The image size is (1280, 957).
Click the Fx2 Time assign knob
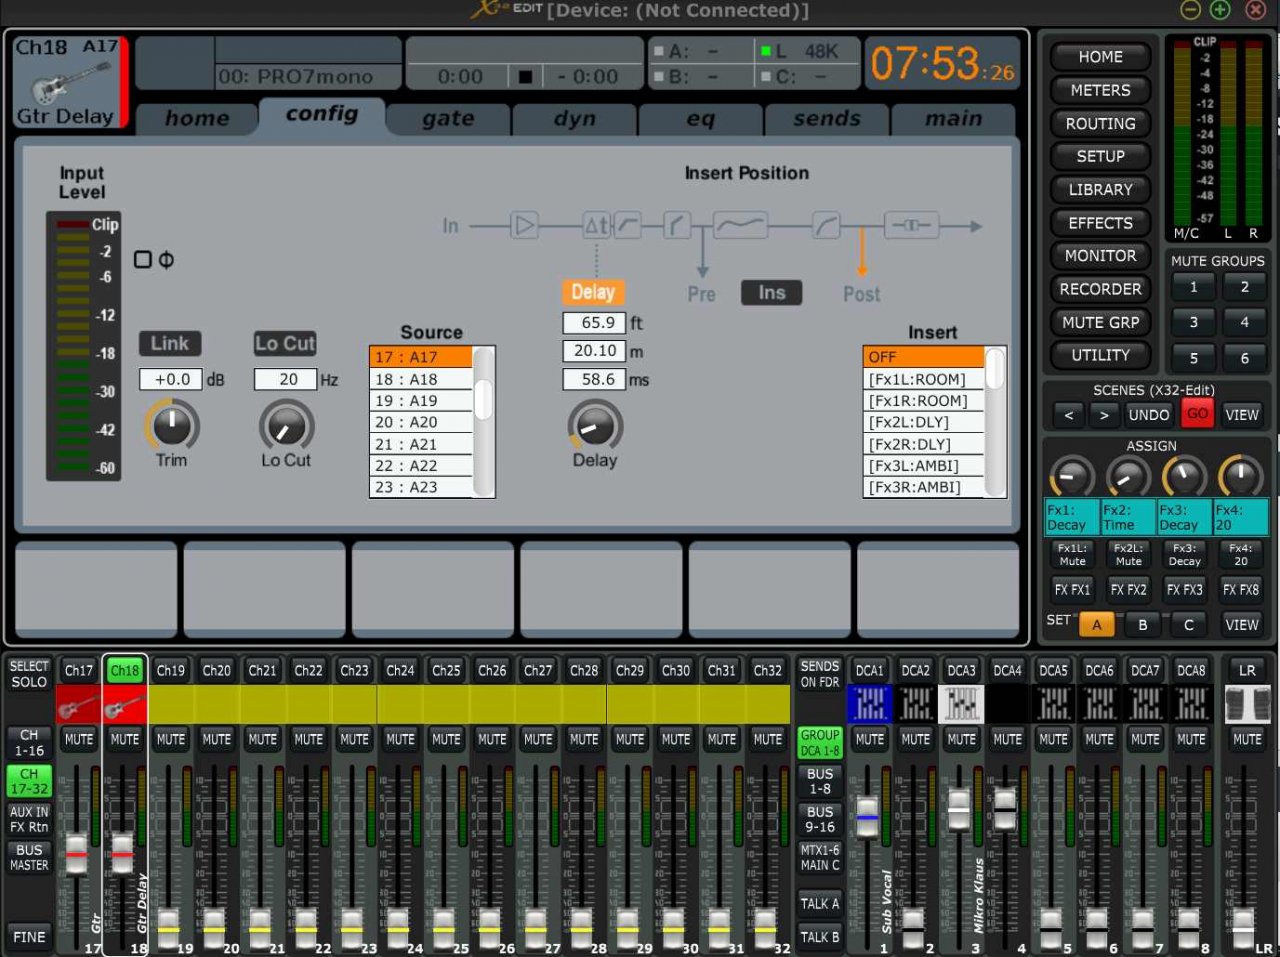point(1129,478)
